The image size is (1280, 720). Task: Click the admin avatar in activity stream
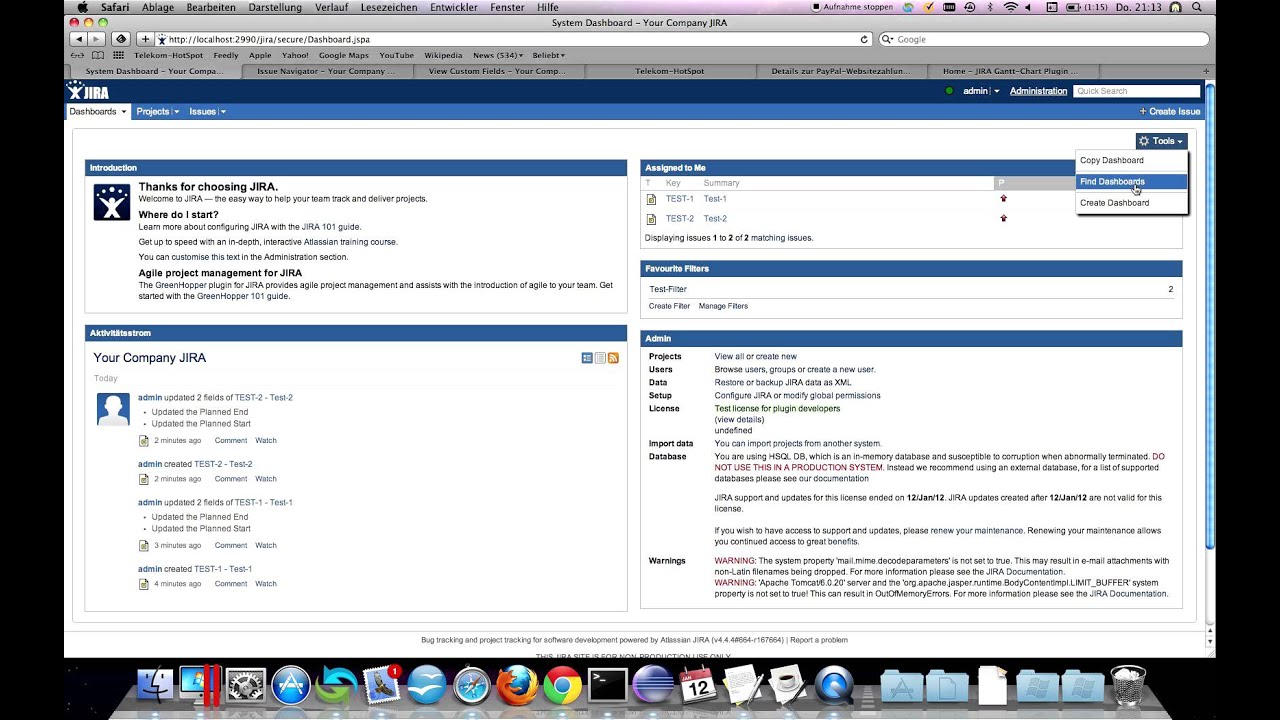tap(113, 408)
